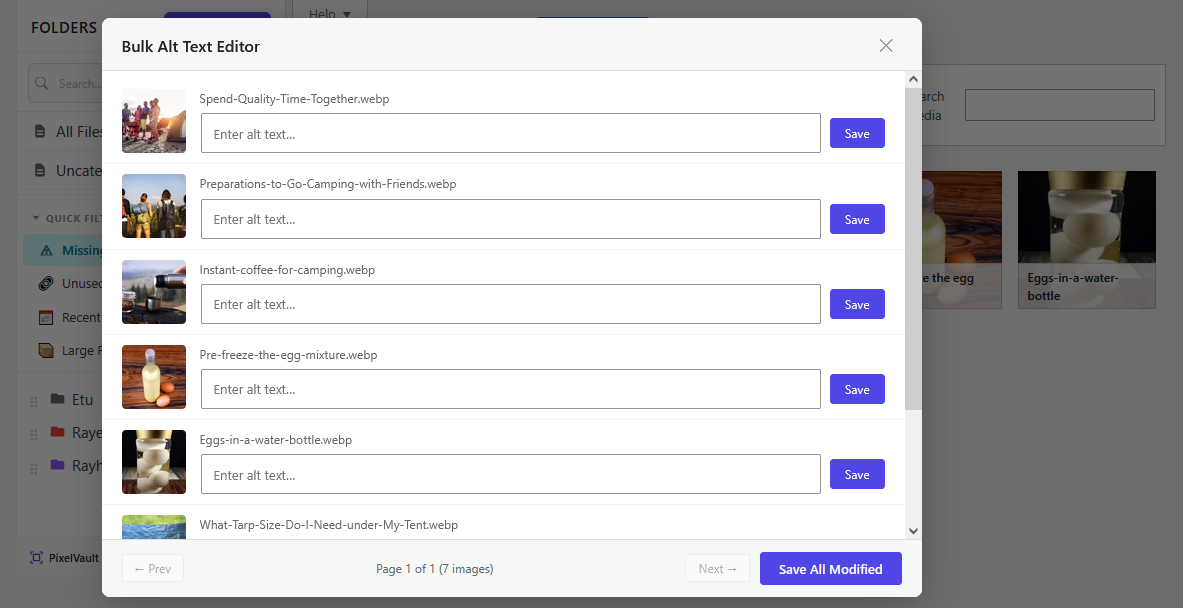
Task: Open the Help dropdown in background page
Action: pos(330,14)
